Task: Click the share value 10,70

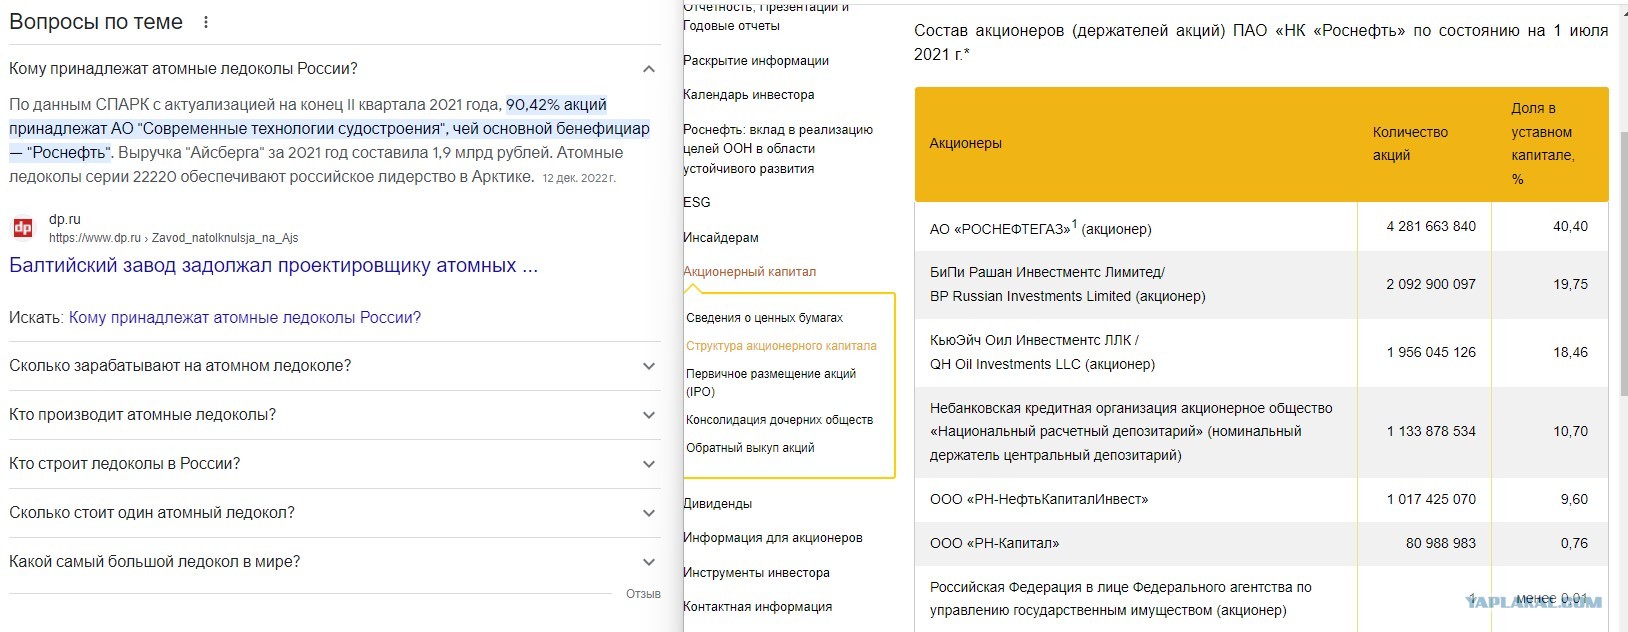Action: [x=1570, y=432]
